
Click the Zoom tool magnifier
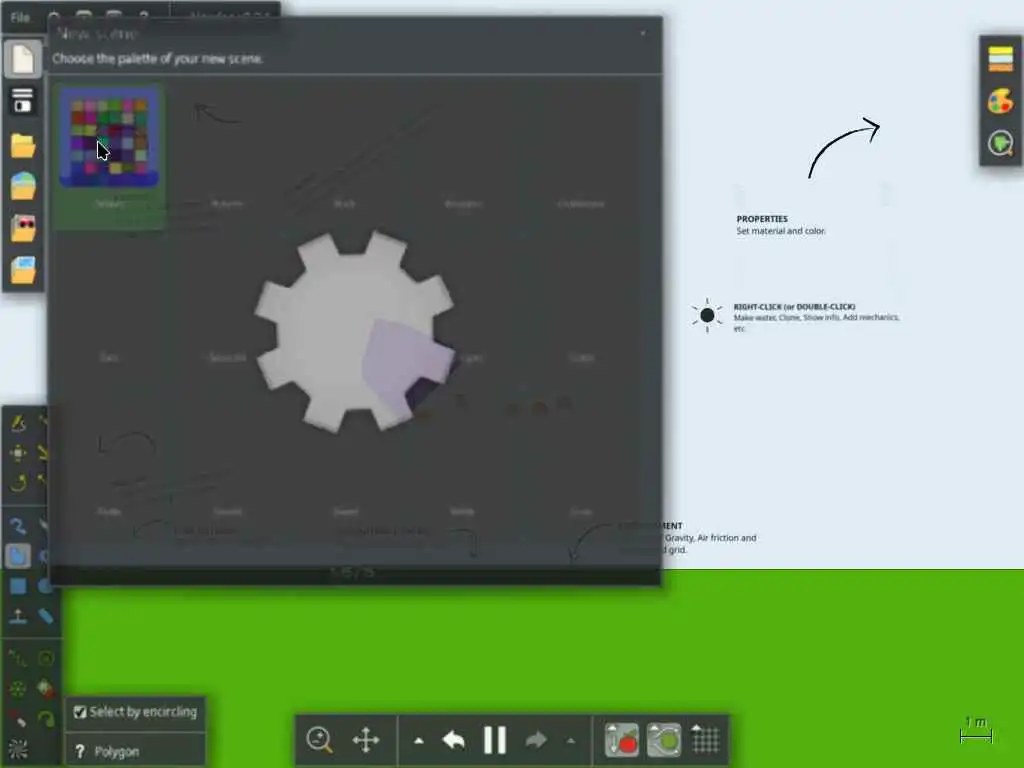click(319, 740)
